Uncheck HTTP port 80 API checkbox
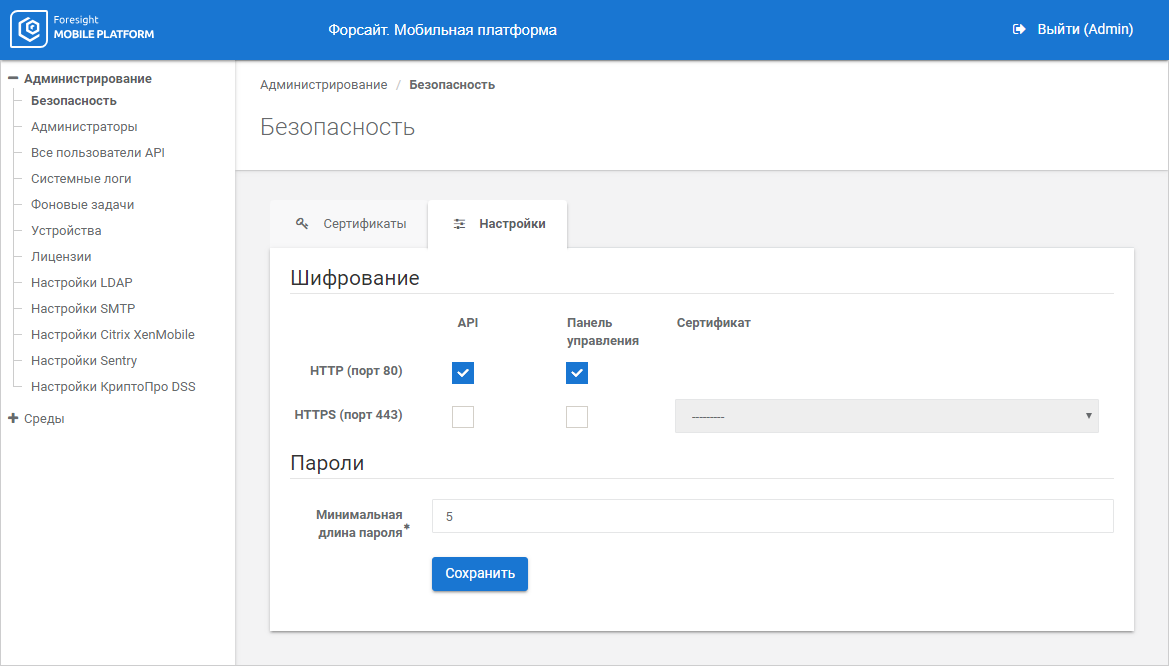 [x=463, y=373]
